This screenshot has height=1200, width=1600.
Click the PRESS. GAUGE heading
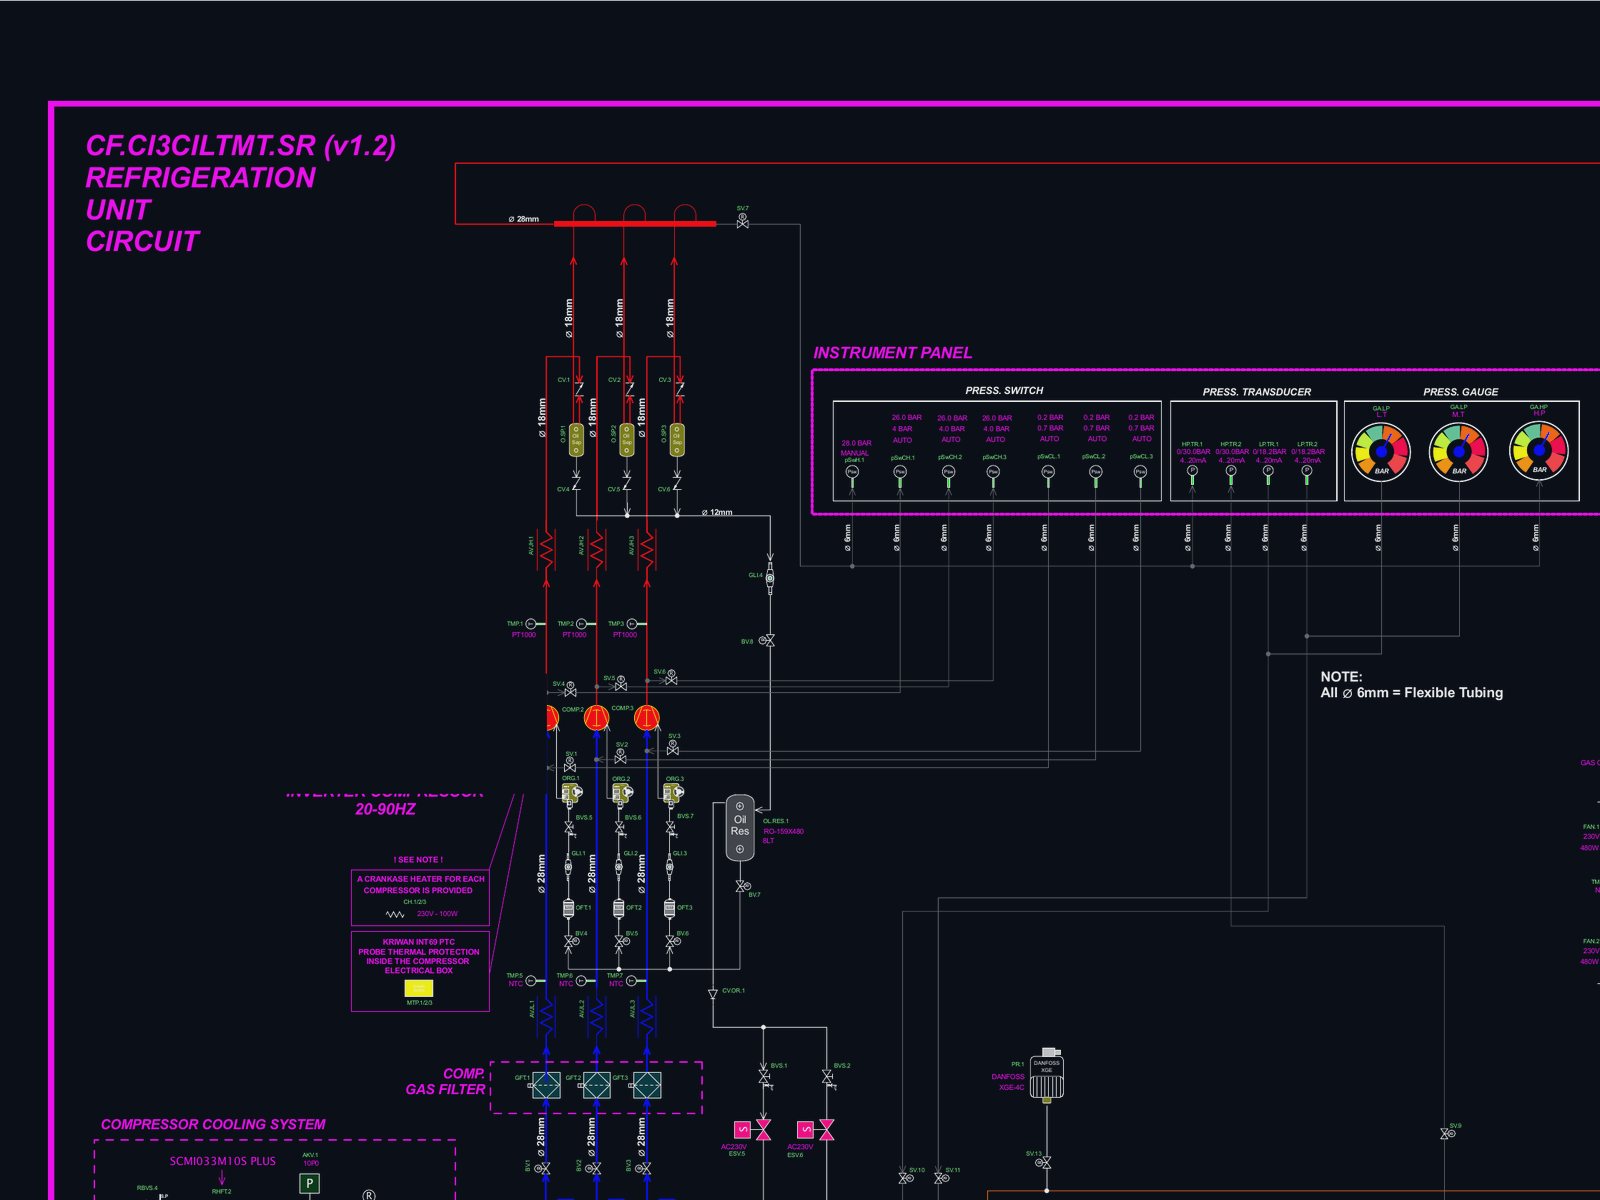pos(1460,392)
